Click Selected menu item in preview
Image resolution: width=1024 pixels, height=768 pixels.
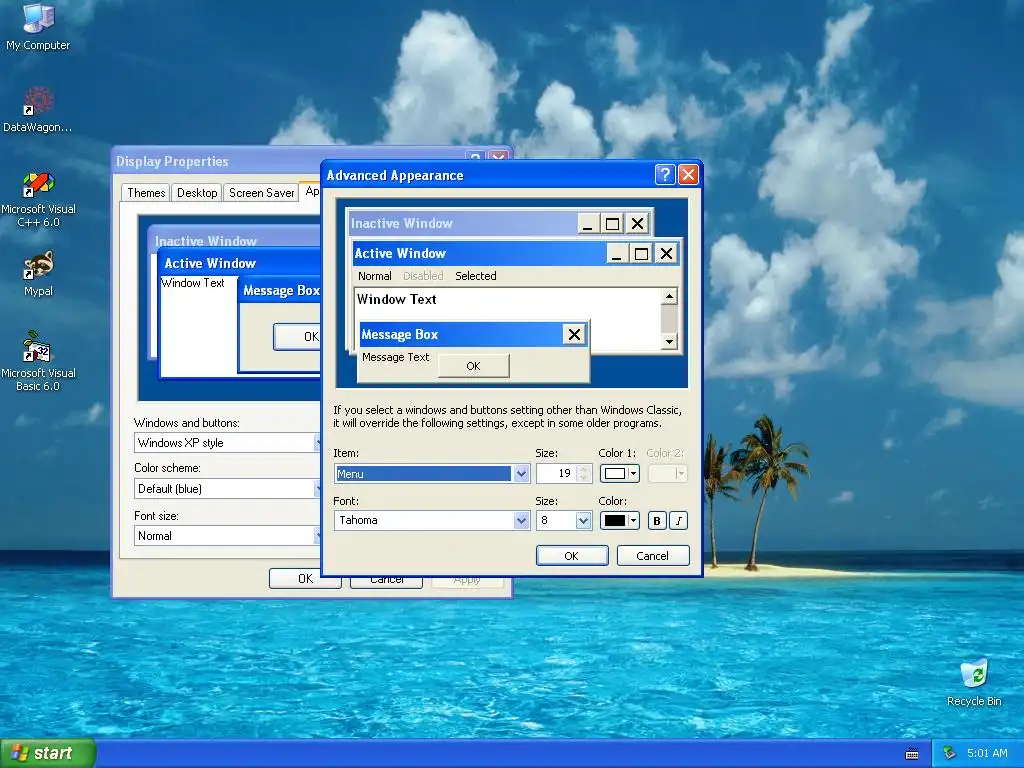click(475, 276)
